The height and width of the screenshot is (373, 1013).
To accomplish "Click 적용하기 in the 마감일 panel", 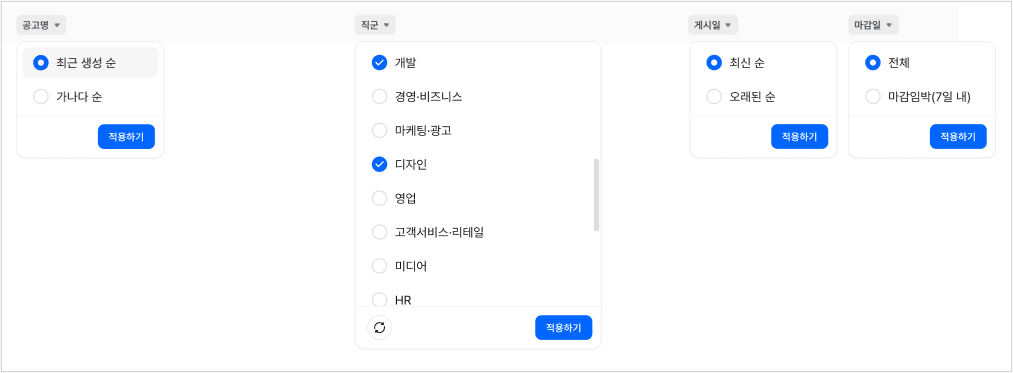I will click(x=958, y=136).
